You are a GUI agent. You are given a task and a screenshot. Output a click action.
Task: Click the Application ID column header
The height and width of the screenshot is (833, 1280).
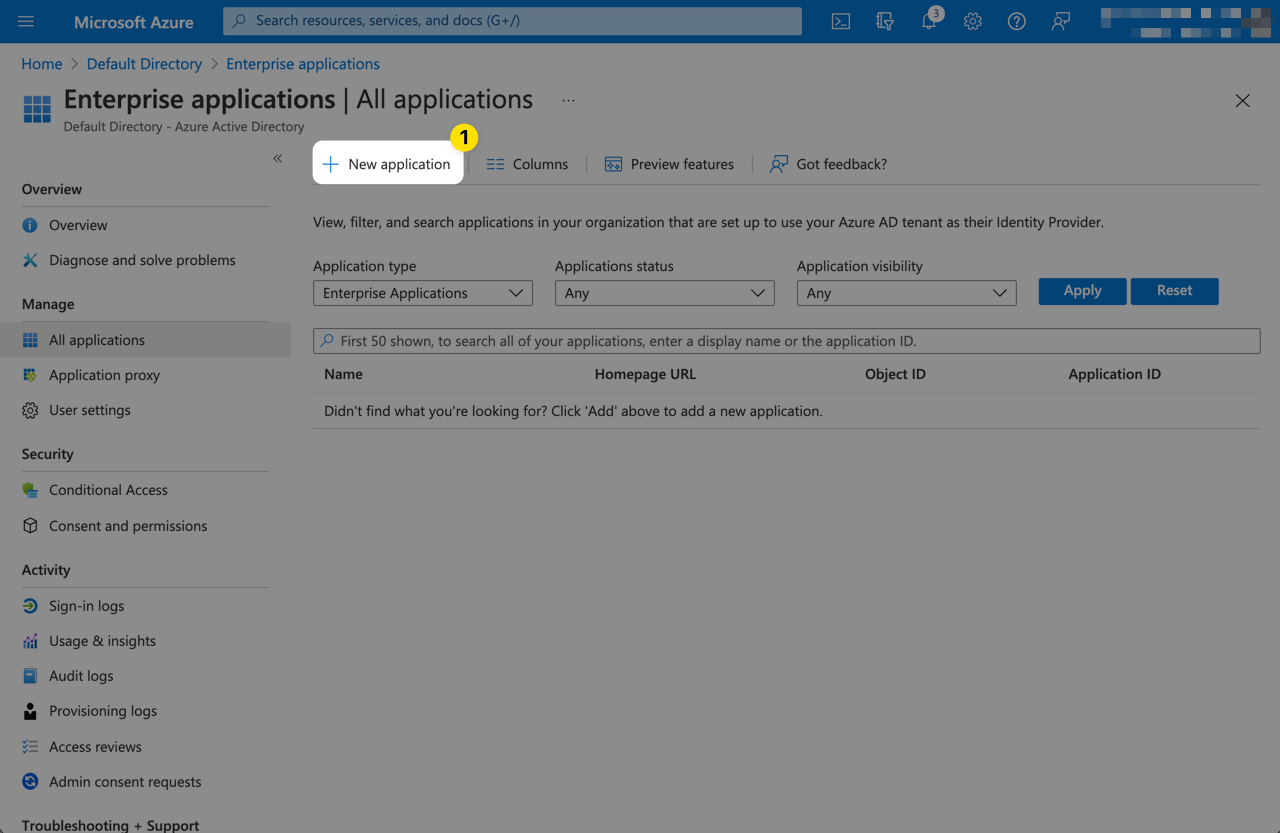[x=1114, y=374]
